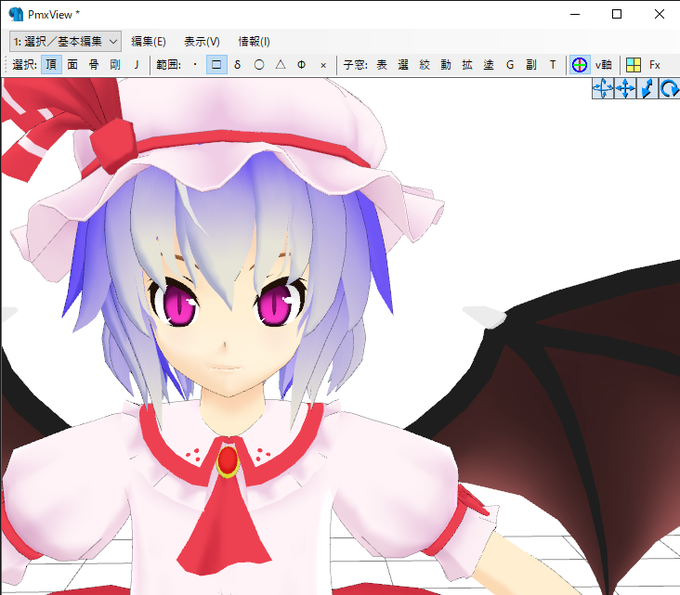Open the 表 sub-window
The image size is (680, 595).
[382, 65]
